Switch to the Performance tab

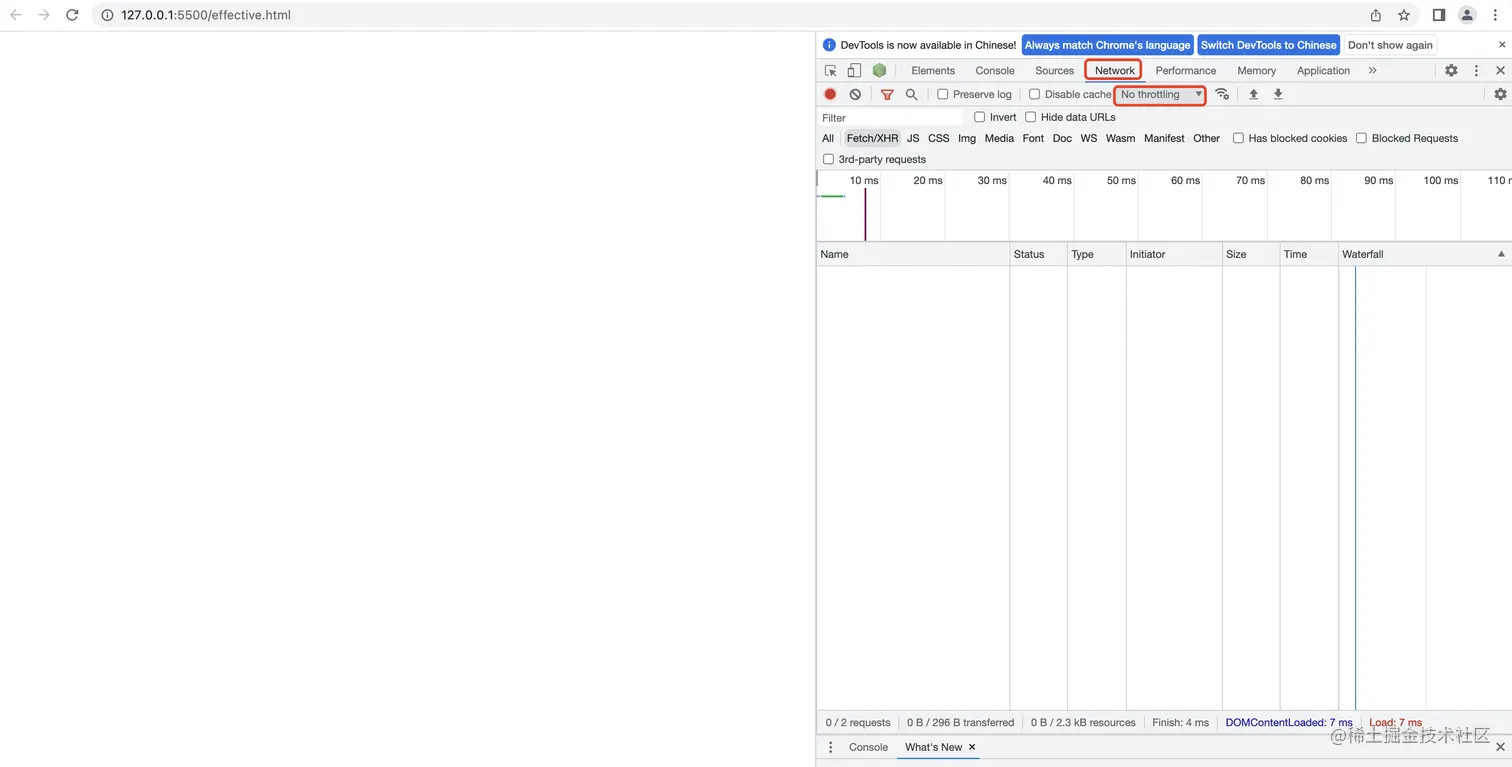click(x=1186, y=71)
